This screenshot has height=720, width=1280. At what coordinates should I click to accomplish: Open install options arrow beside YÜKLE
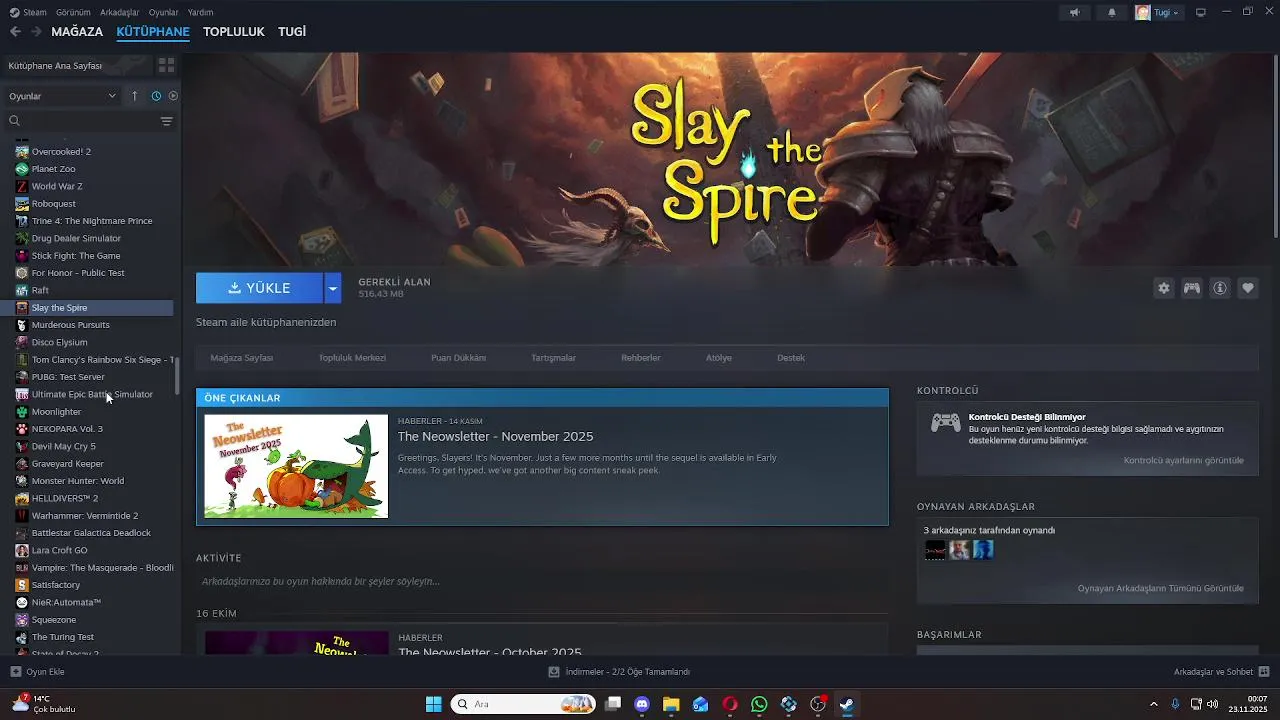pyautogui.click(x=333, y=288)
